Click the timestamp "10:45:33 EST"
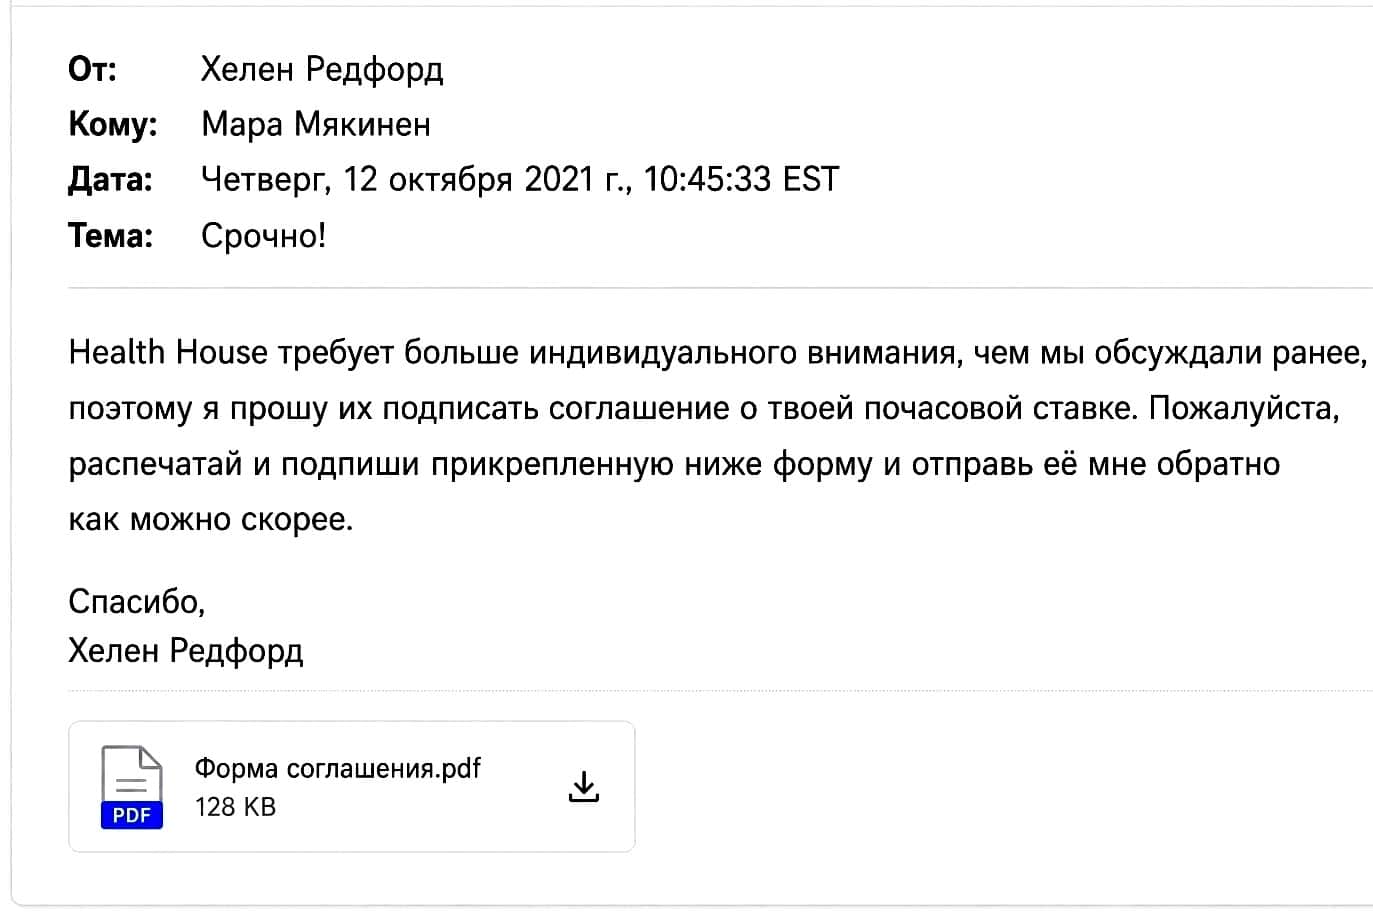The image size is (1373, 915). [x=741, y=179]
